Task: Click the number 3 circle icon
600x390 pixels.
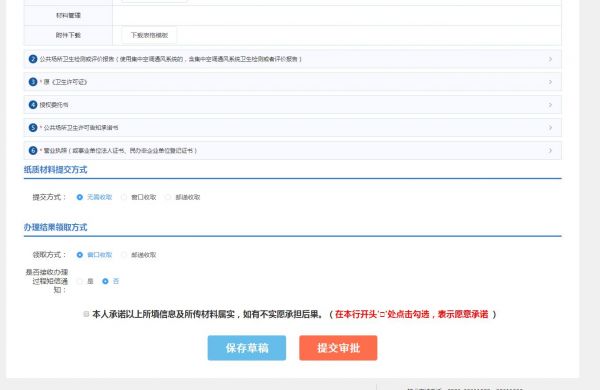Action: point(33,82)
